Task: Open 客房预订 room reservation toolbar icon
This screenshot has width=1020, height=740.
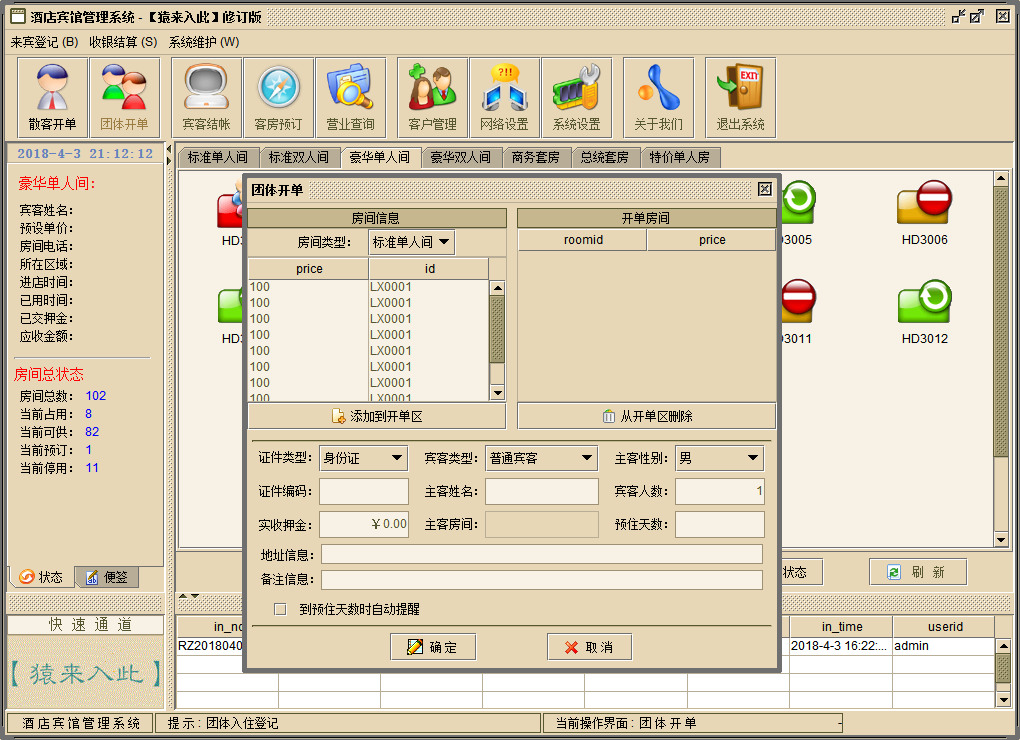Action: [278, 98]
